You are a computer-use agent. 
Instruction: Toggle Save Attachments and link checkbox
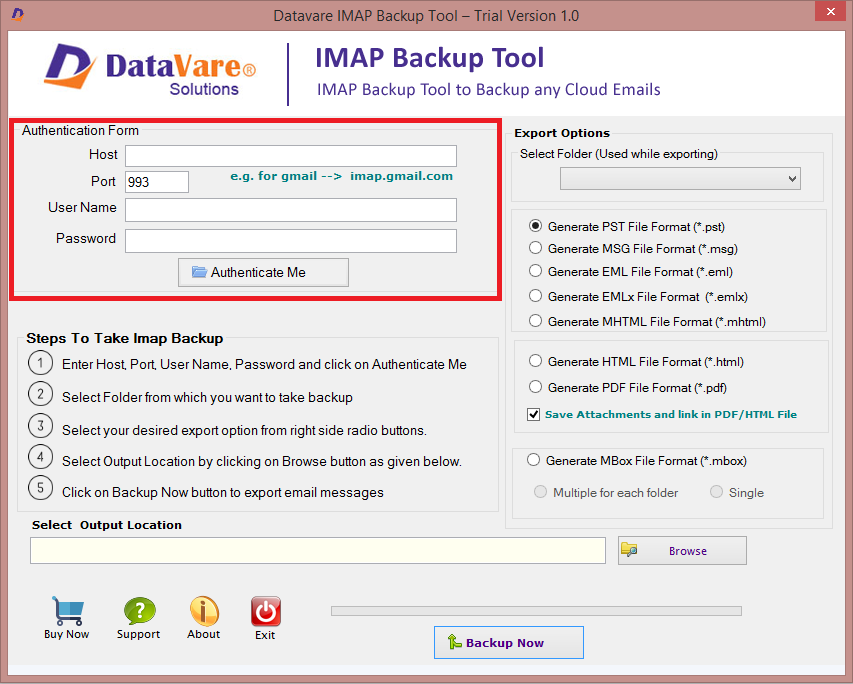click(x=534, y=415)
